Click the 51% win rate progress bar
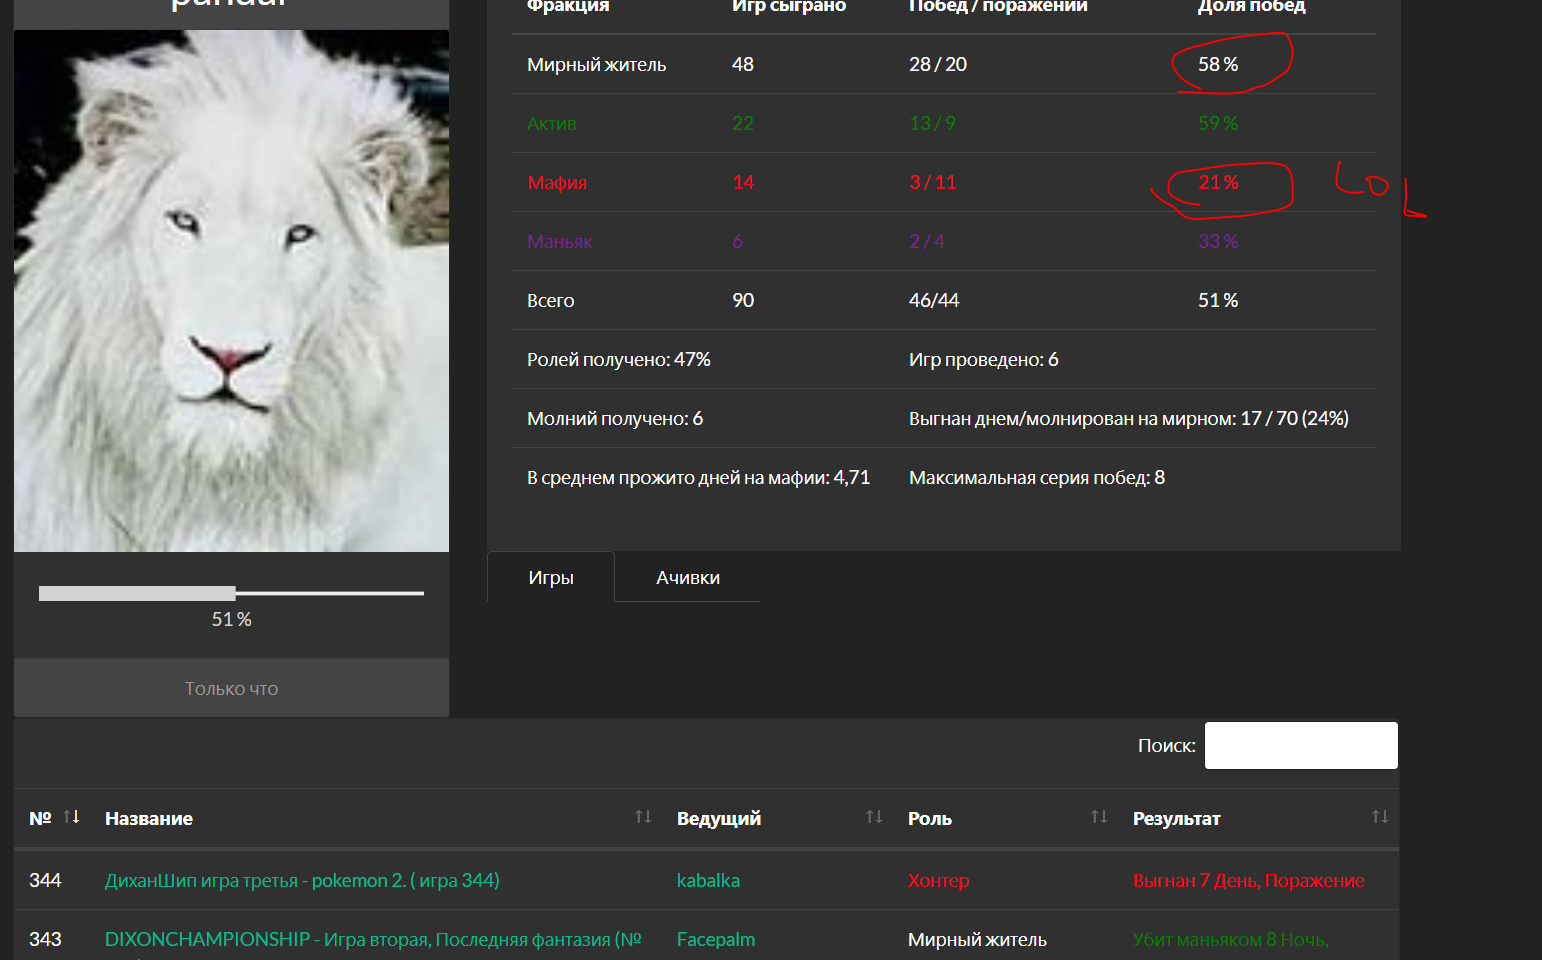The width and height of the screenshot is (1542, 960). click(x=231, y=594)
